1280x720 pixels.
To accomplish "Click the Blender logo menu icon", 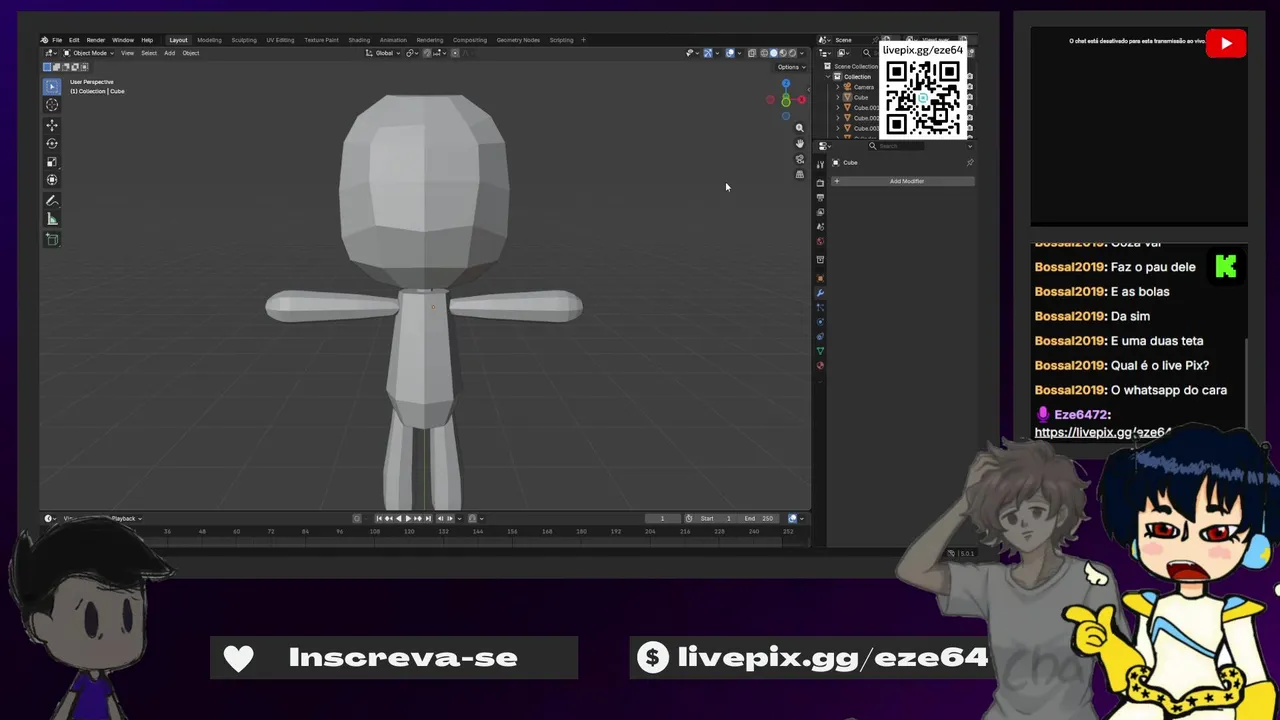I will click(44, 40).
